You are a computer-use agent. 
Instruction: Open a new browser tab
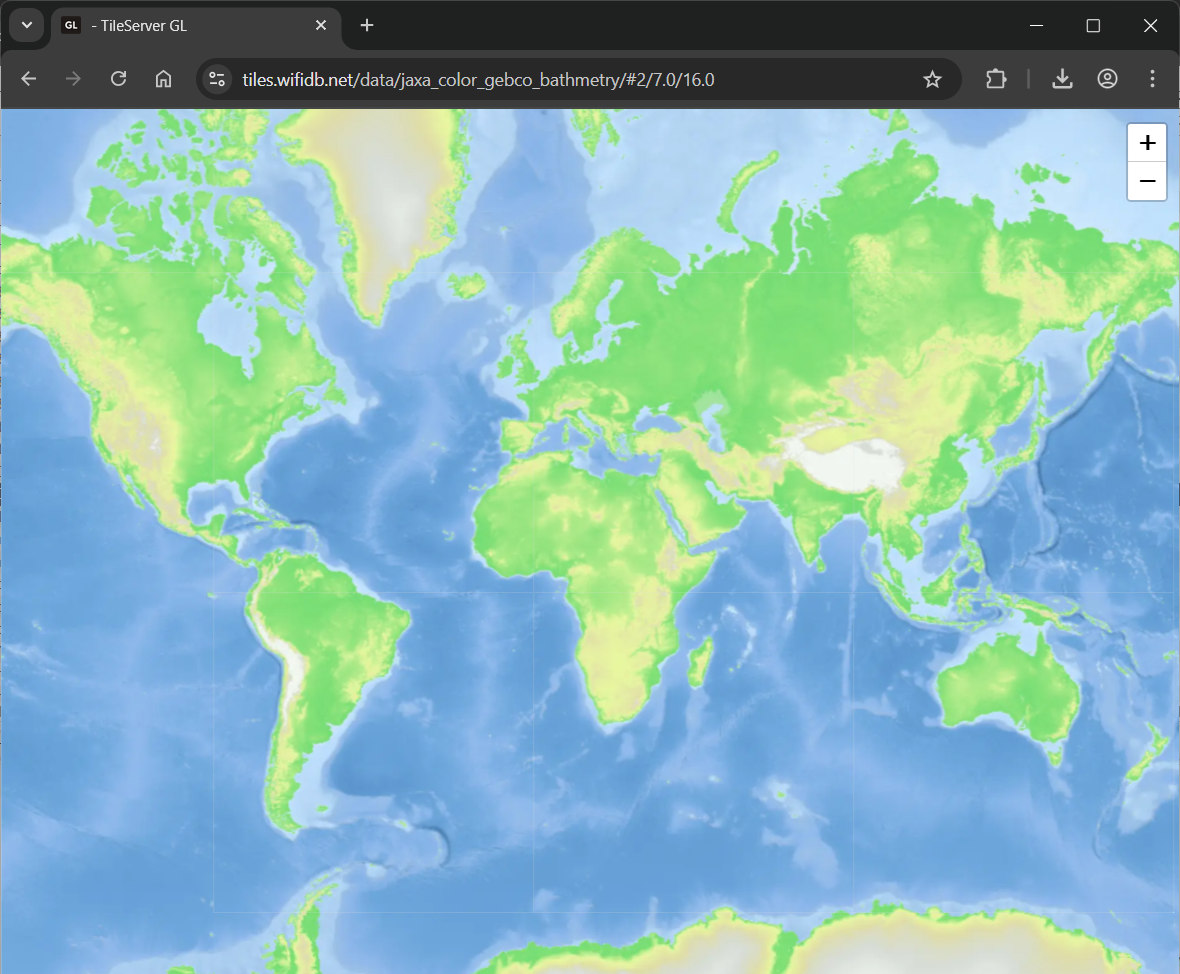pyautogui.click(x=366, y=25)
